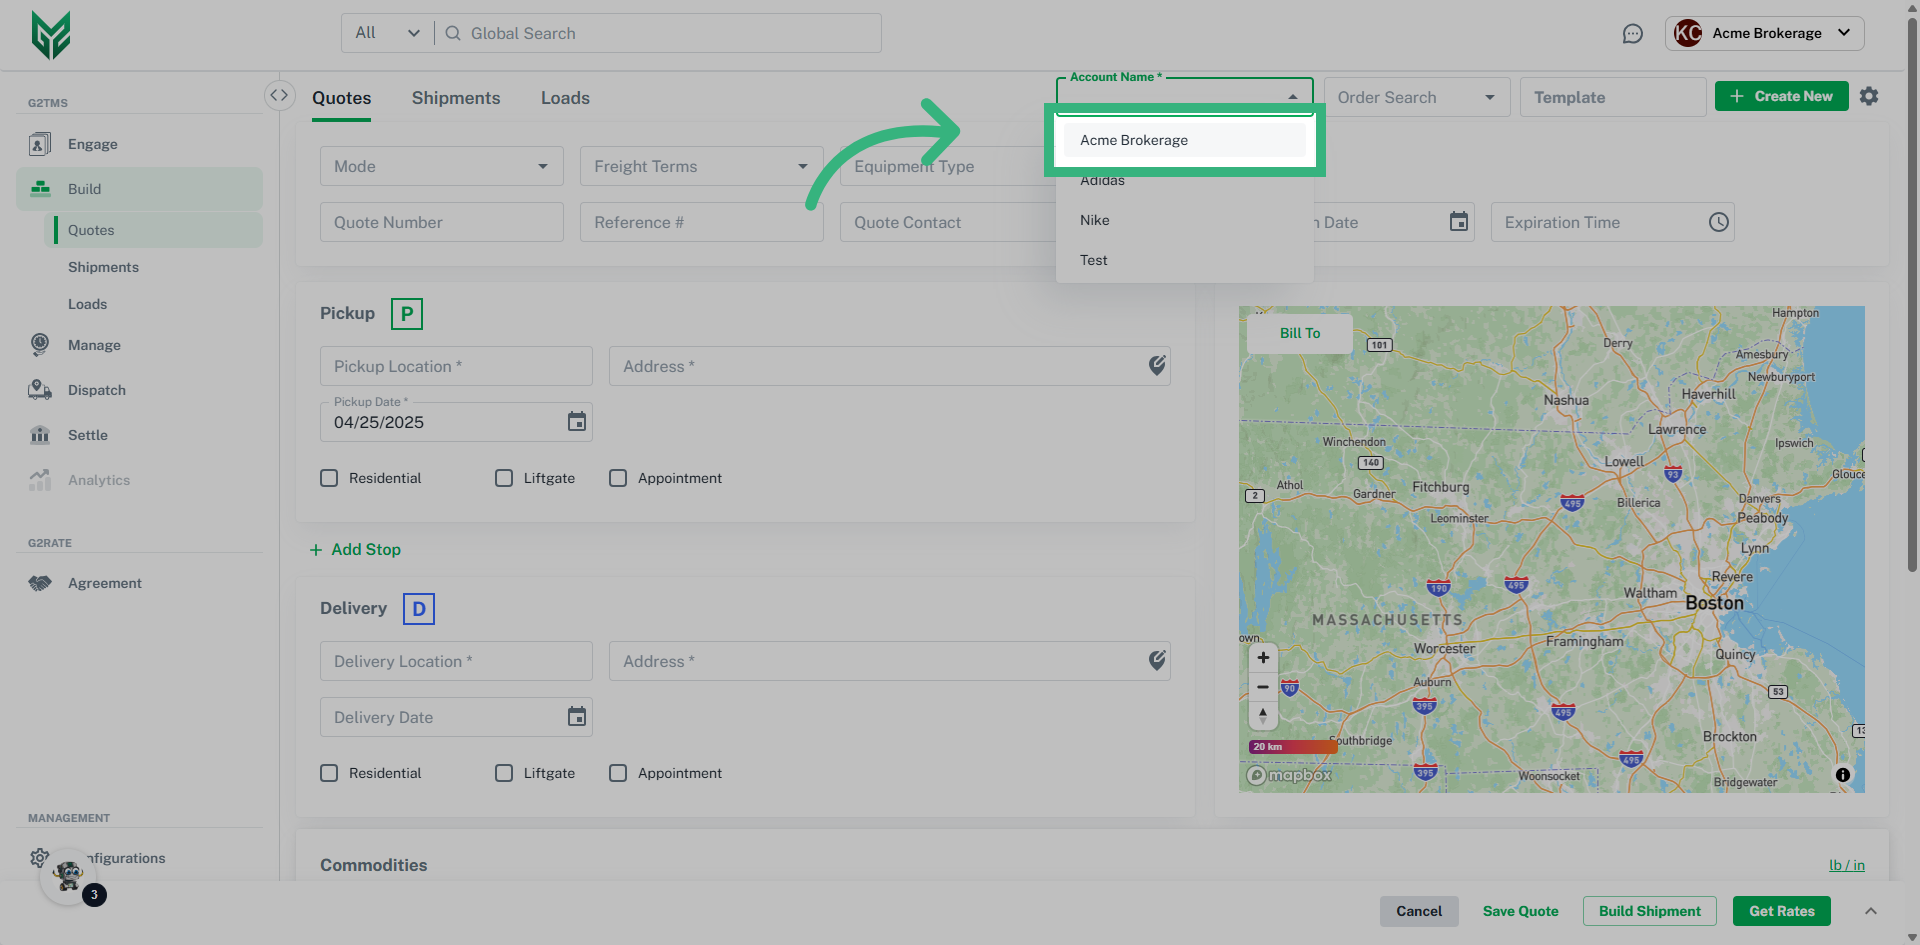Click the map info icon
Image resolution: width=1920 pixels, height=945 pixels.
click(x=1842, y=775)
